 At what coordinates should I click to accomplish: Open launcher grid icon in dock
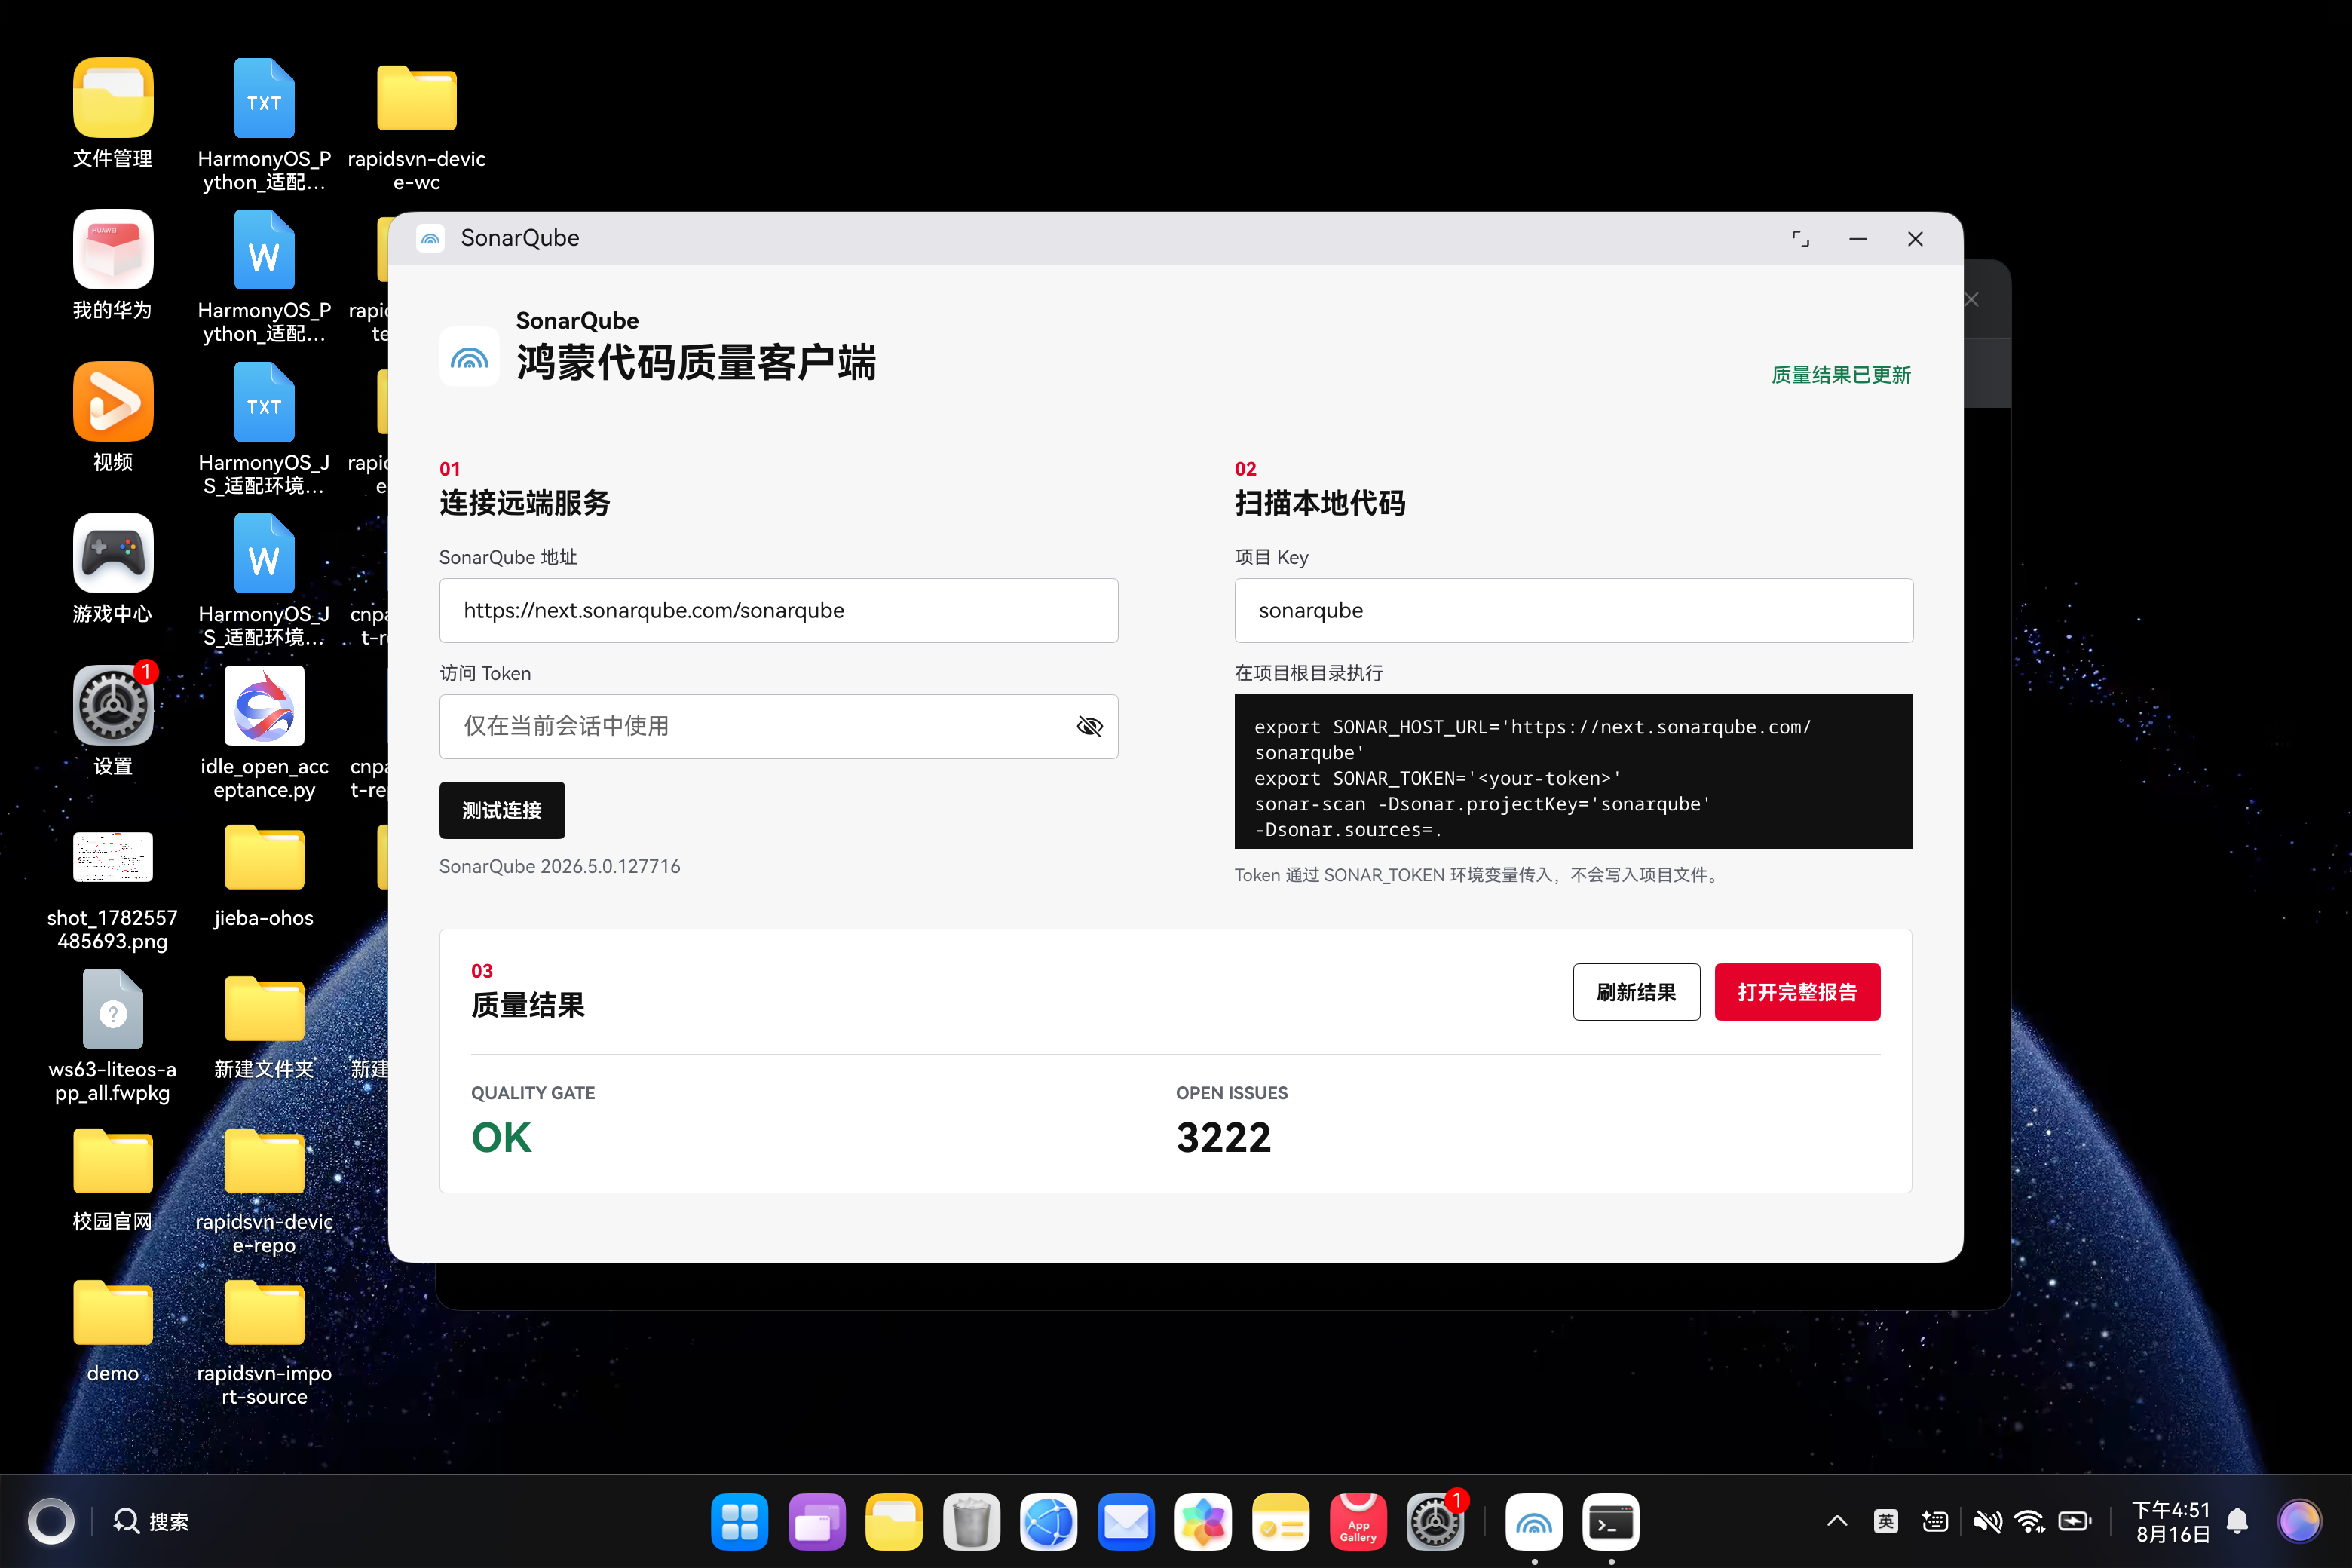tap(739, 1522)
